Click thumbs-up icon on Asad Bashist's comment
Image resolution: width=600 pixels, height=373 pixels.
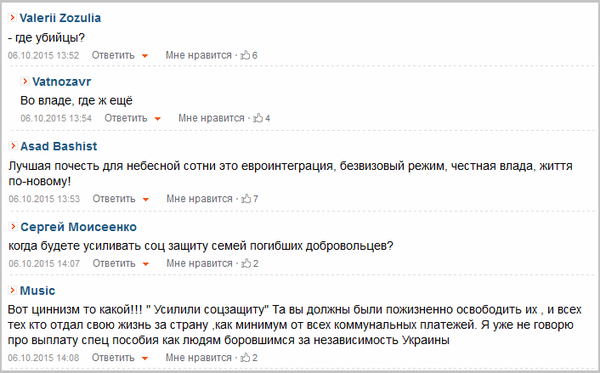246,199
